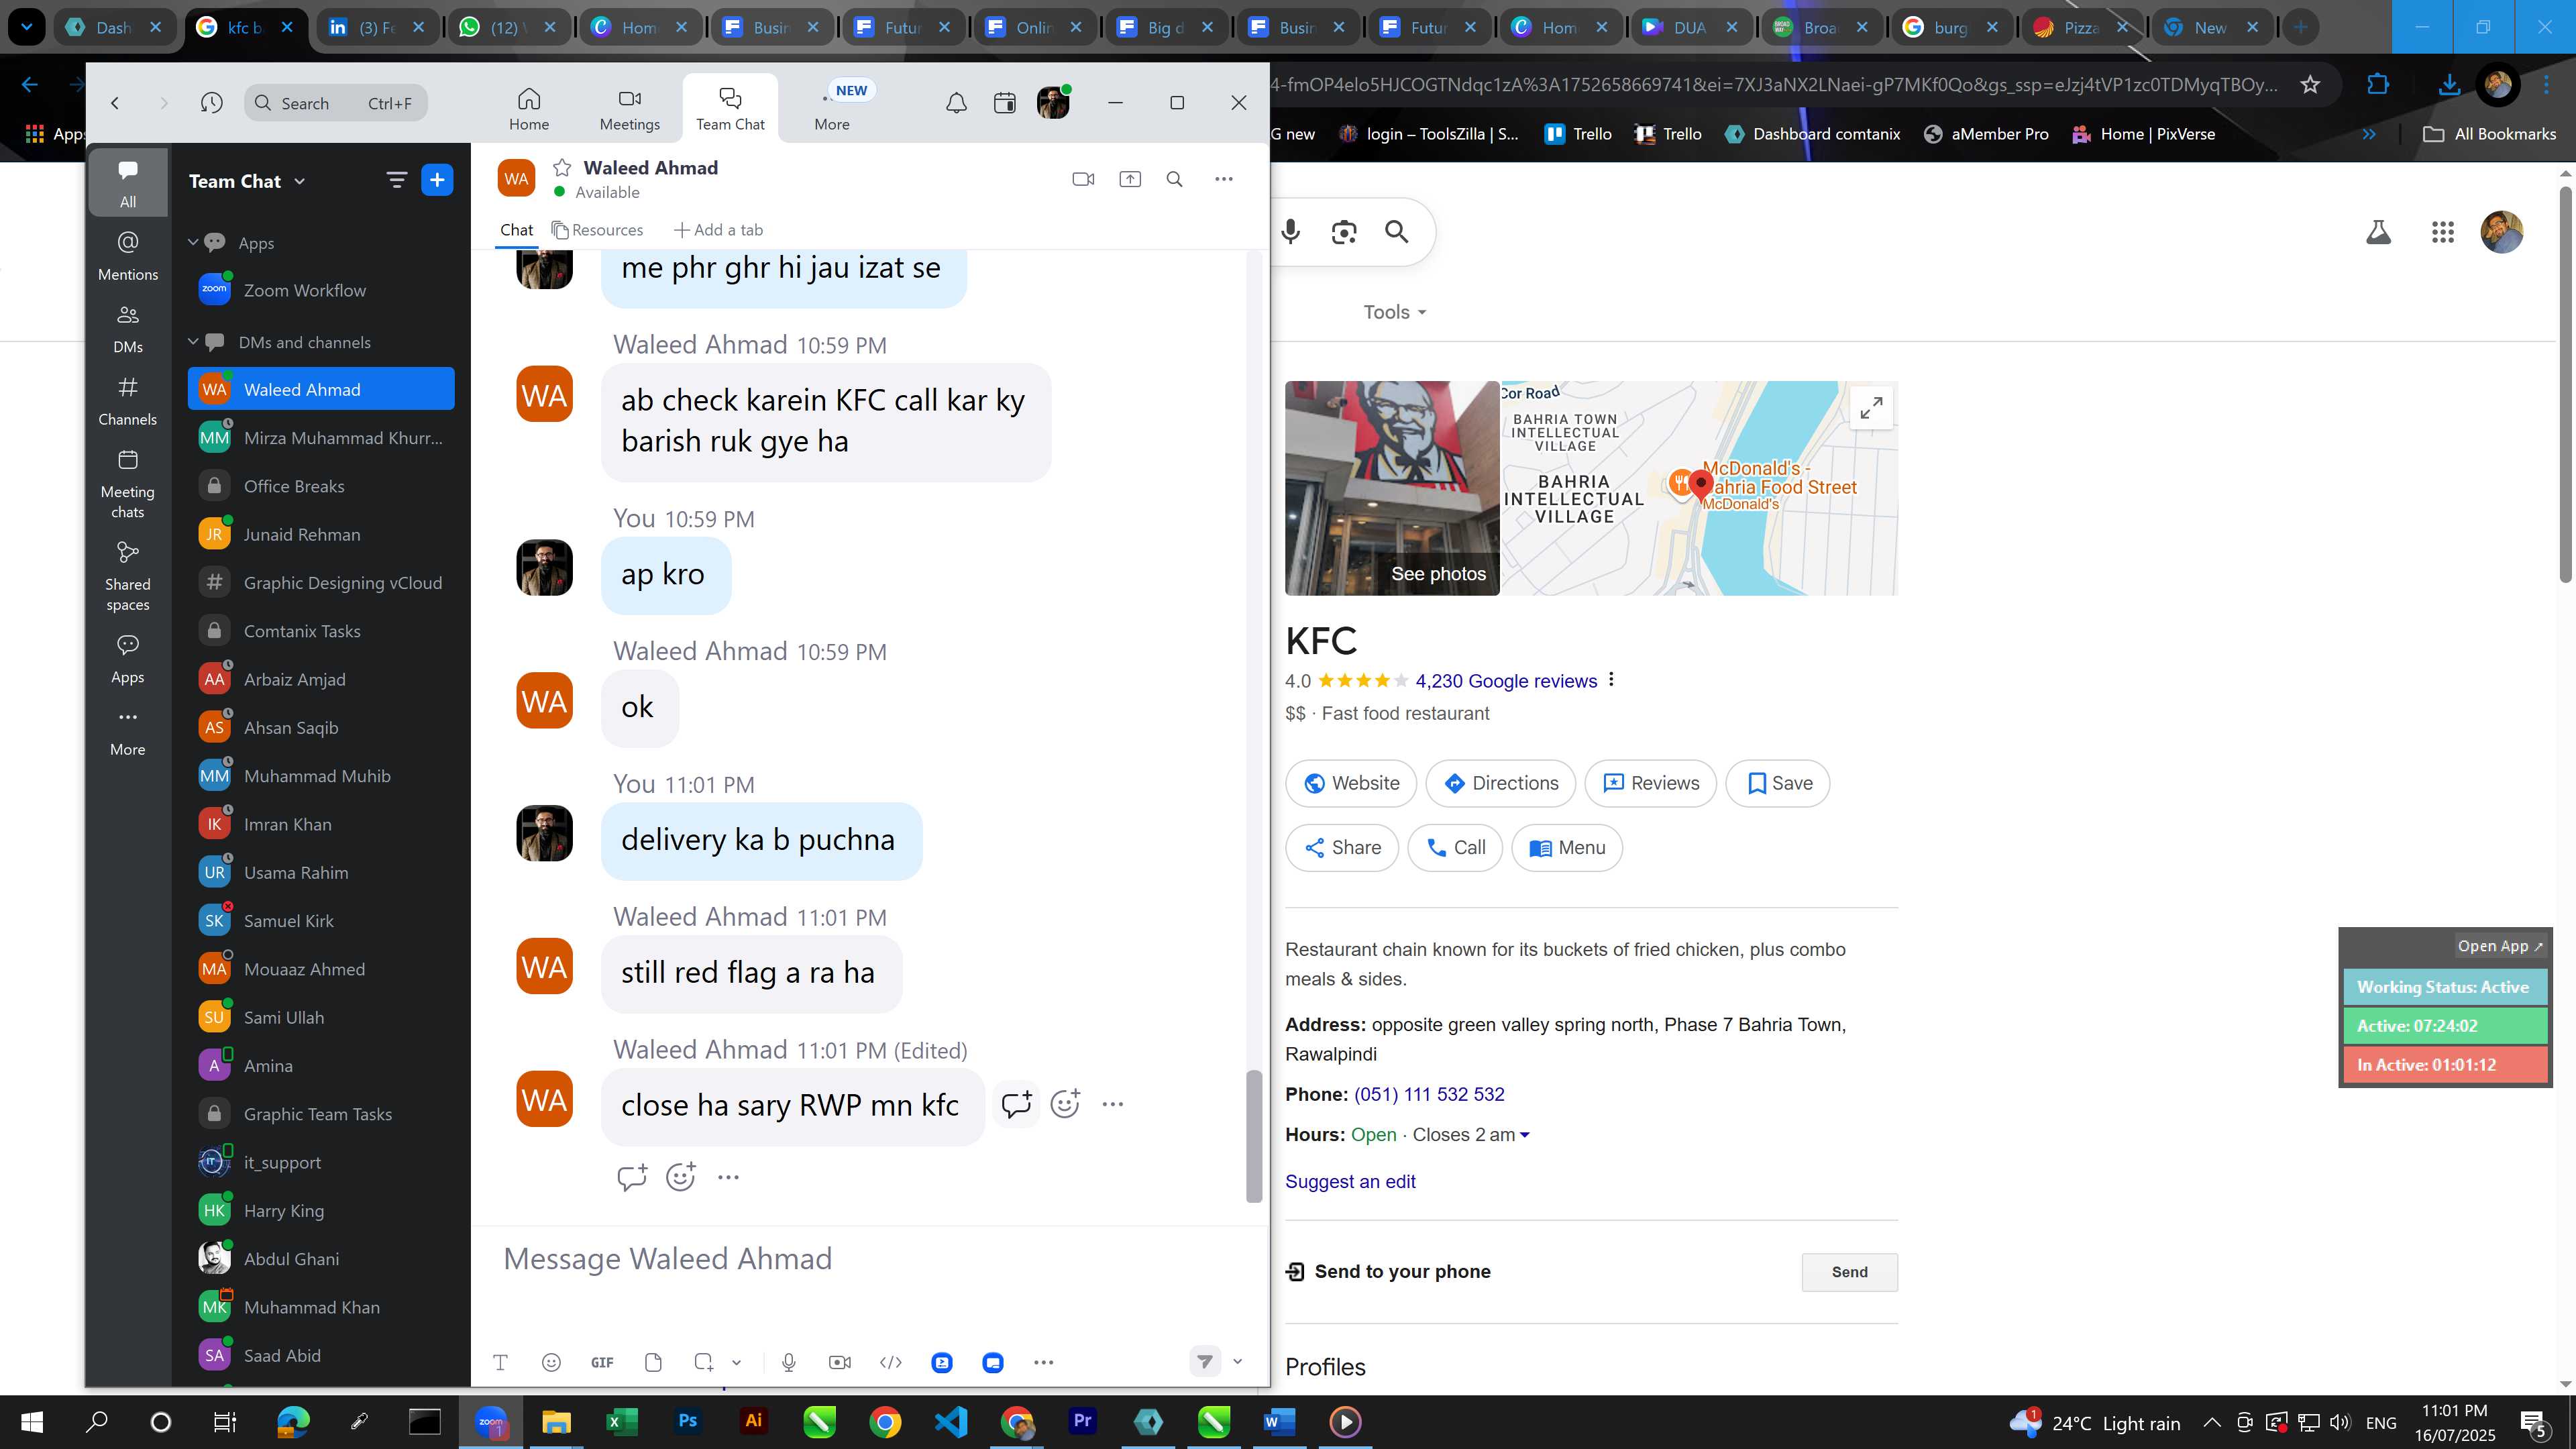Click the share screen icon in chat header
2576x1449 pixels.
[1129, 179]
